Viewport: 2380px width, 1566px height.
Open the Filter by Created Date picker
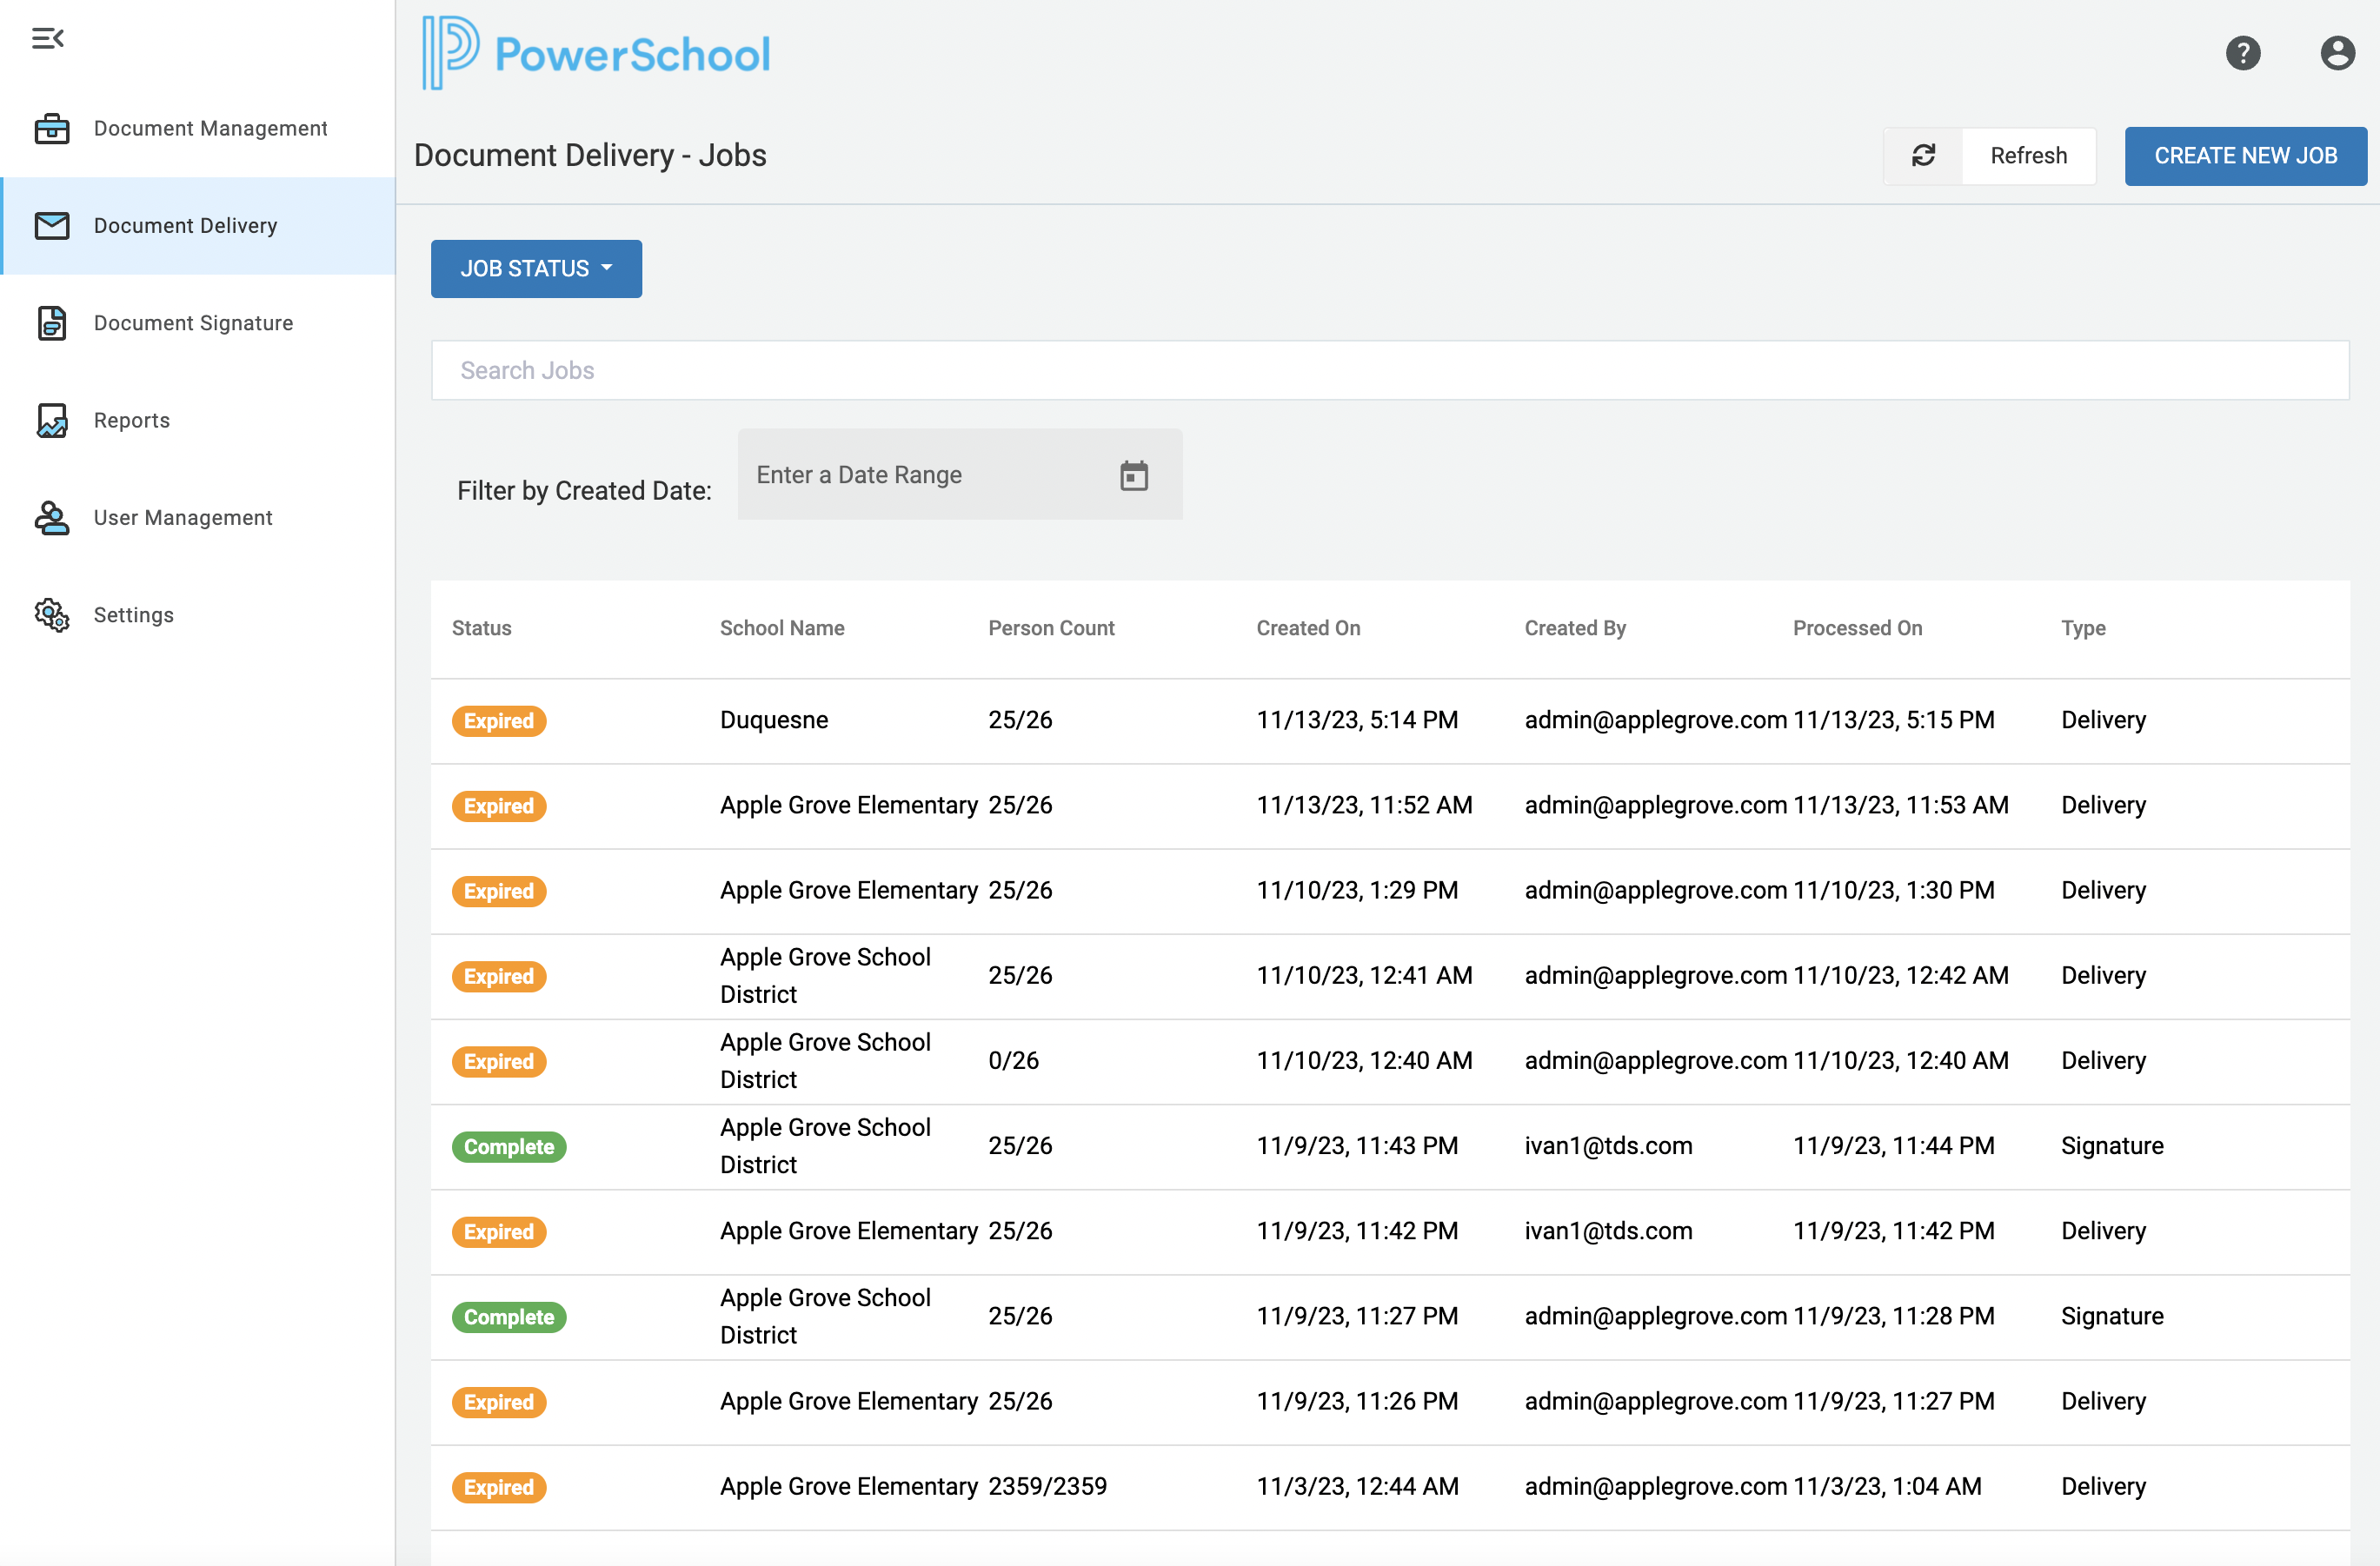pos(1133,474)
